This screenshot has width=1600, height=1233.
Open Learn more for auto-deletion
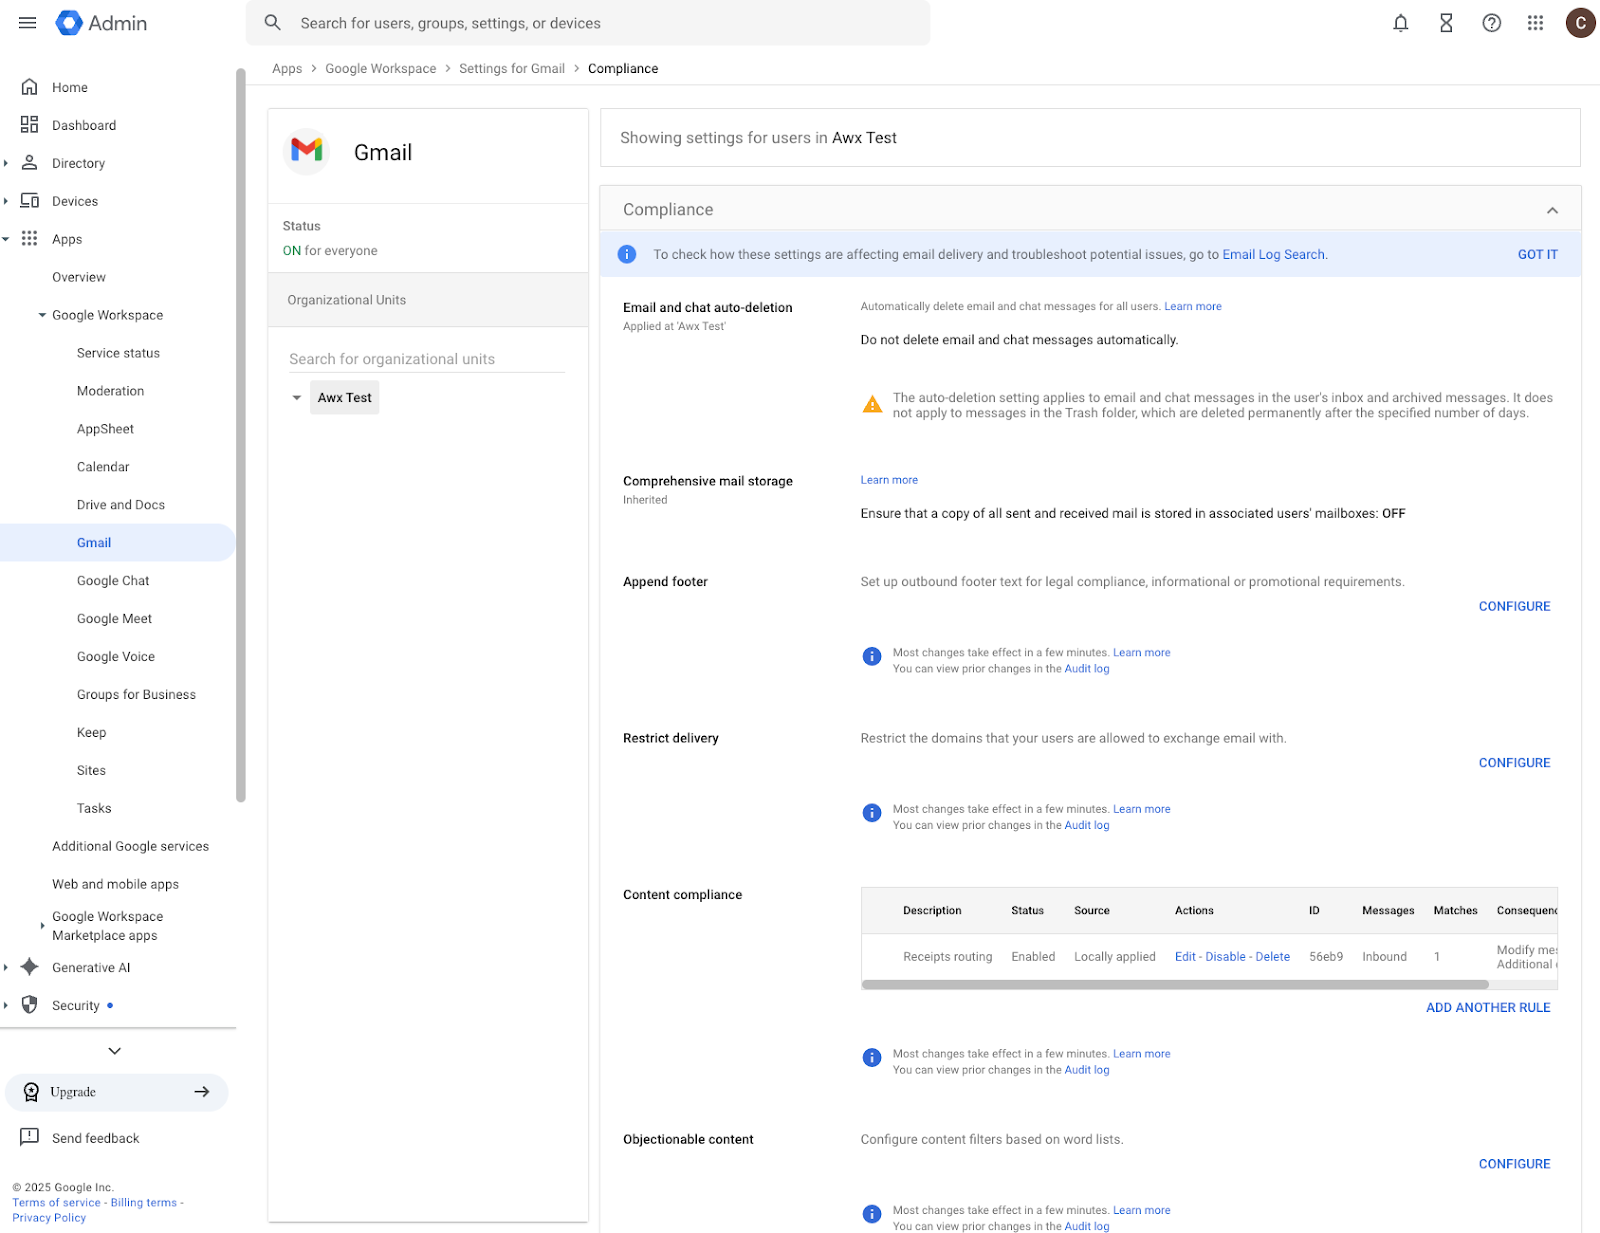pos(1192,307)
